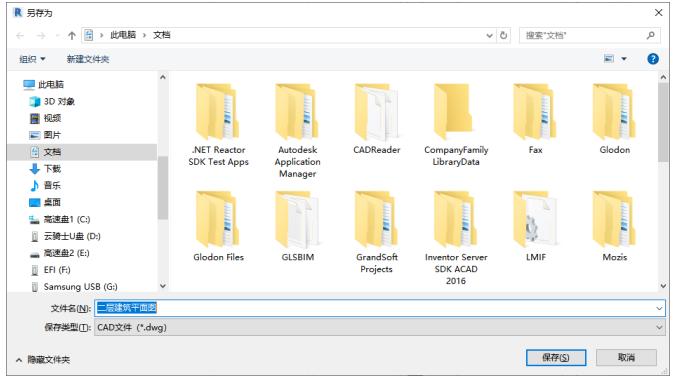This screenshot has width=676, height=381.
Task: Click the search magnifier icon
Action: (651, 35)
